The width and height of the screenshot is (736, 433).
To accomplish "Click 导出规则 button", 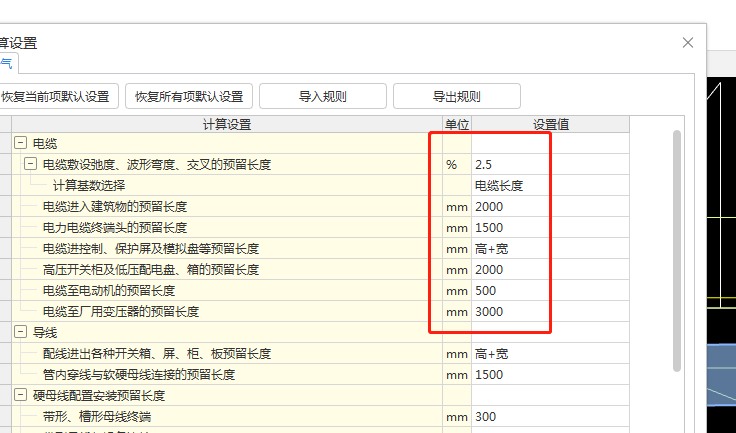I will point(457,96).
